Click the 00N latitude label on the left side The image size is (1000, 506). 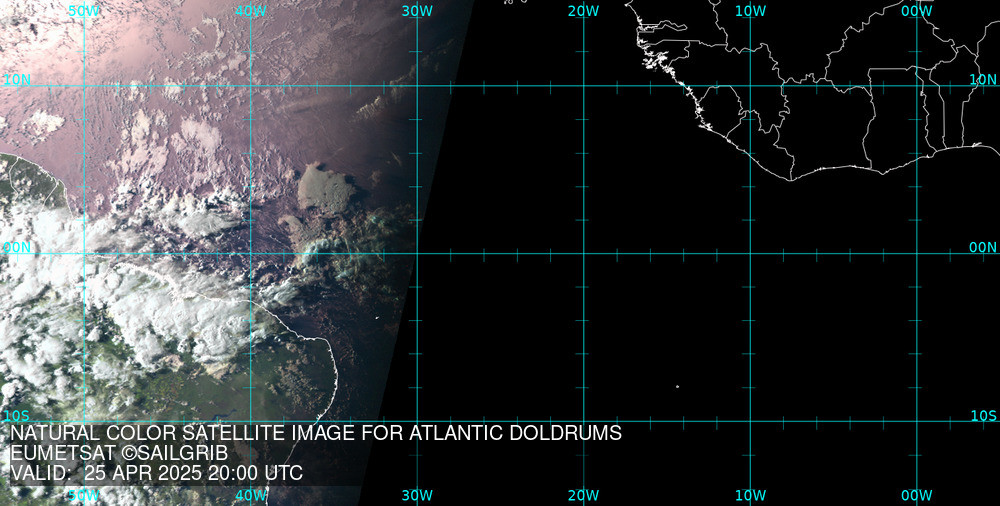pos(17,248)
